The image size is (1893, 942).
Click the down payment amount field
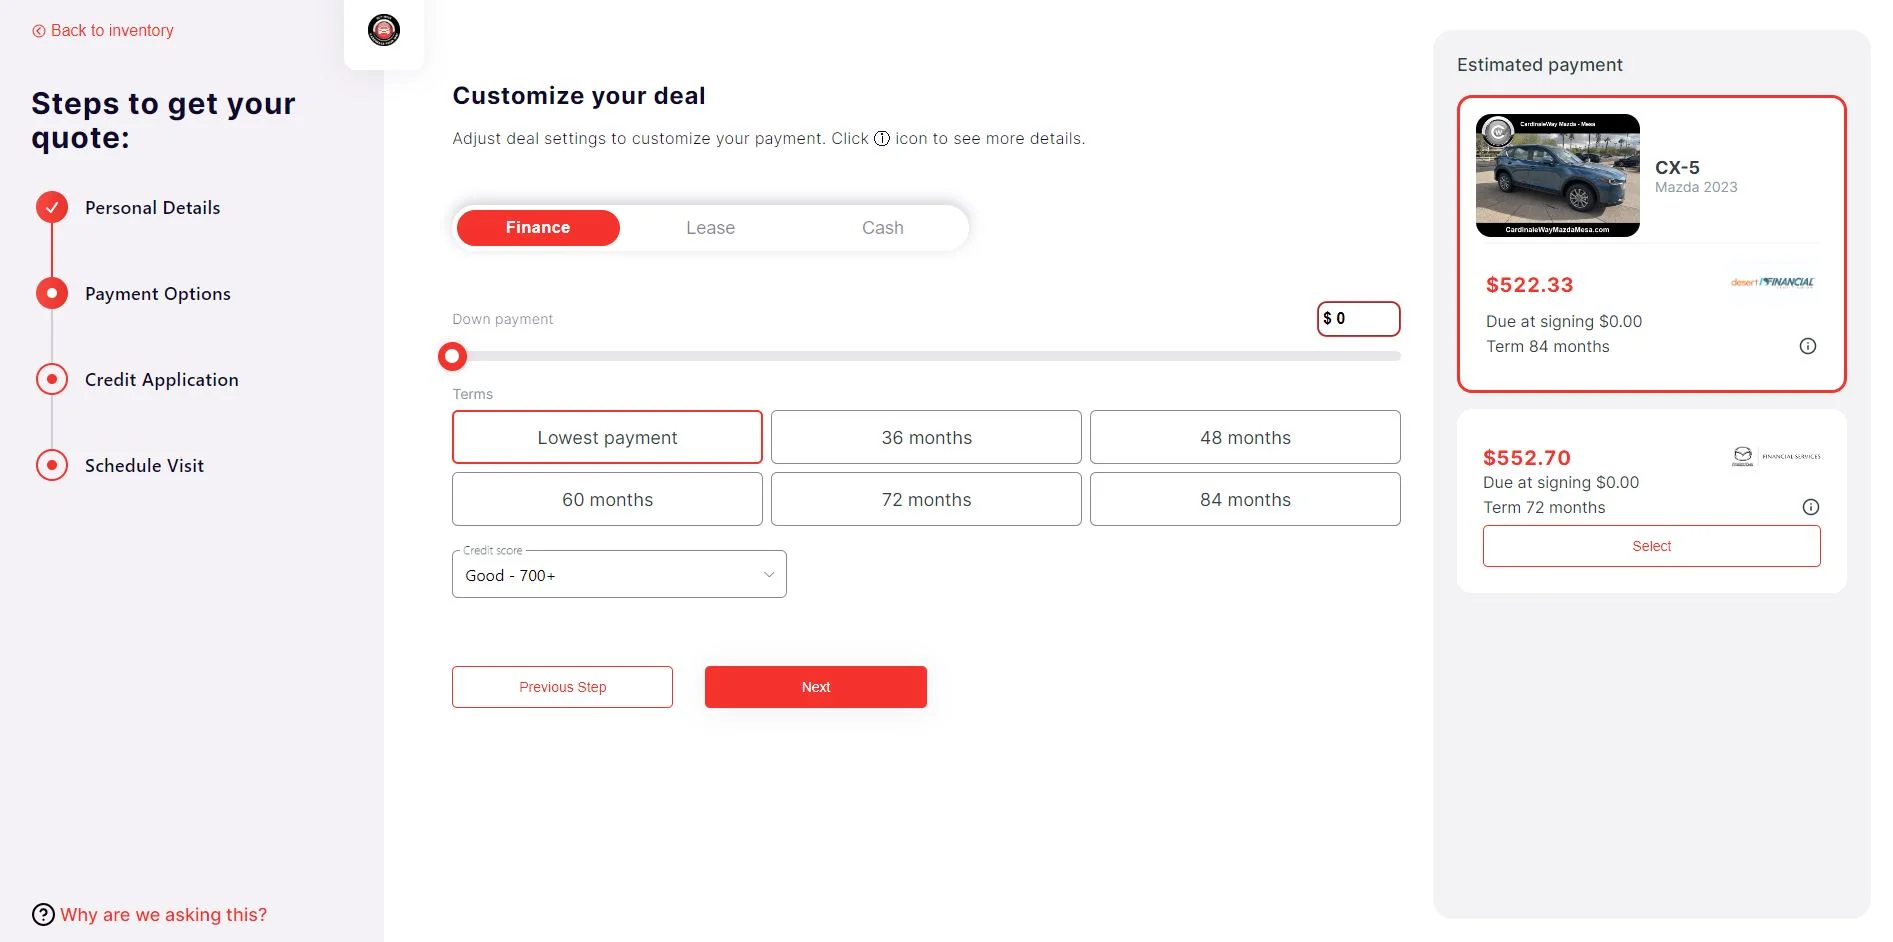pyautogui.click(x=1358, y=319)
